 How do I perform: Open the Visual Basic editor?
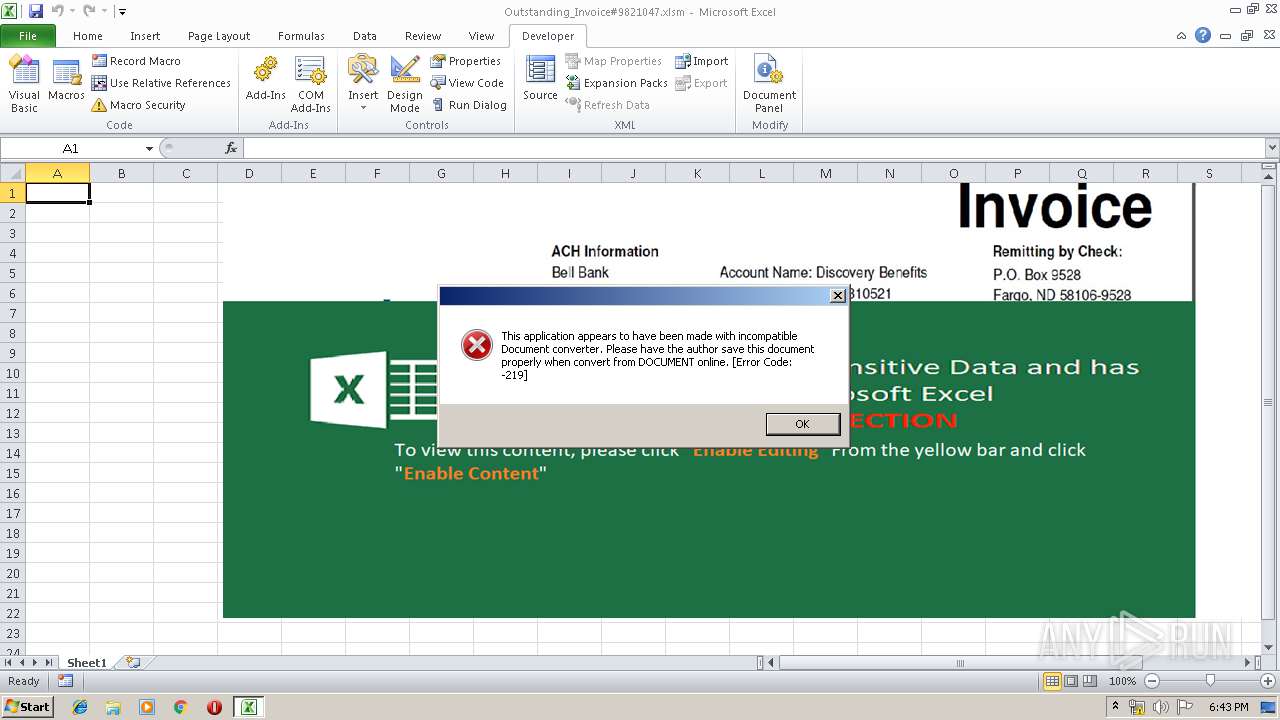pyautogui.click(x=24, y=84)
